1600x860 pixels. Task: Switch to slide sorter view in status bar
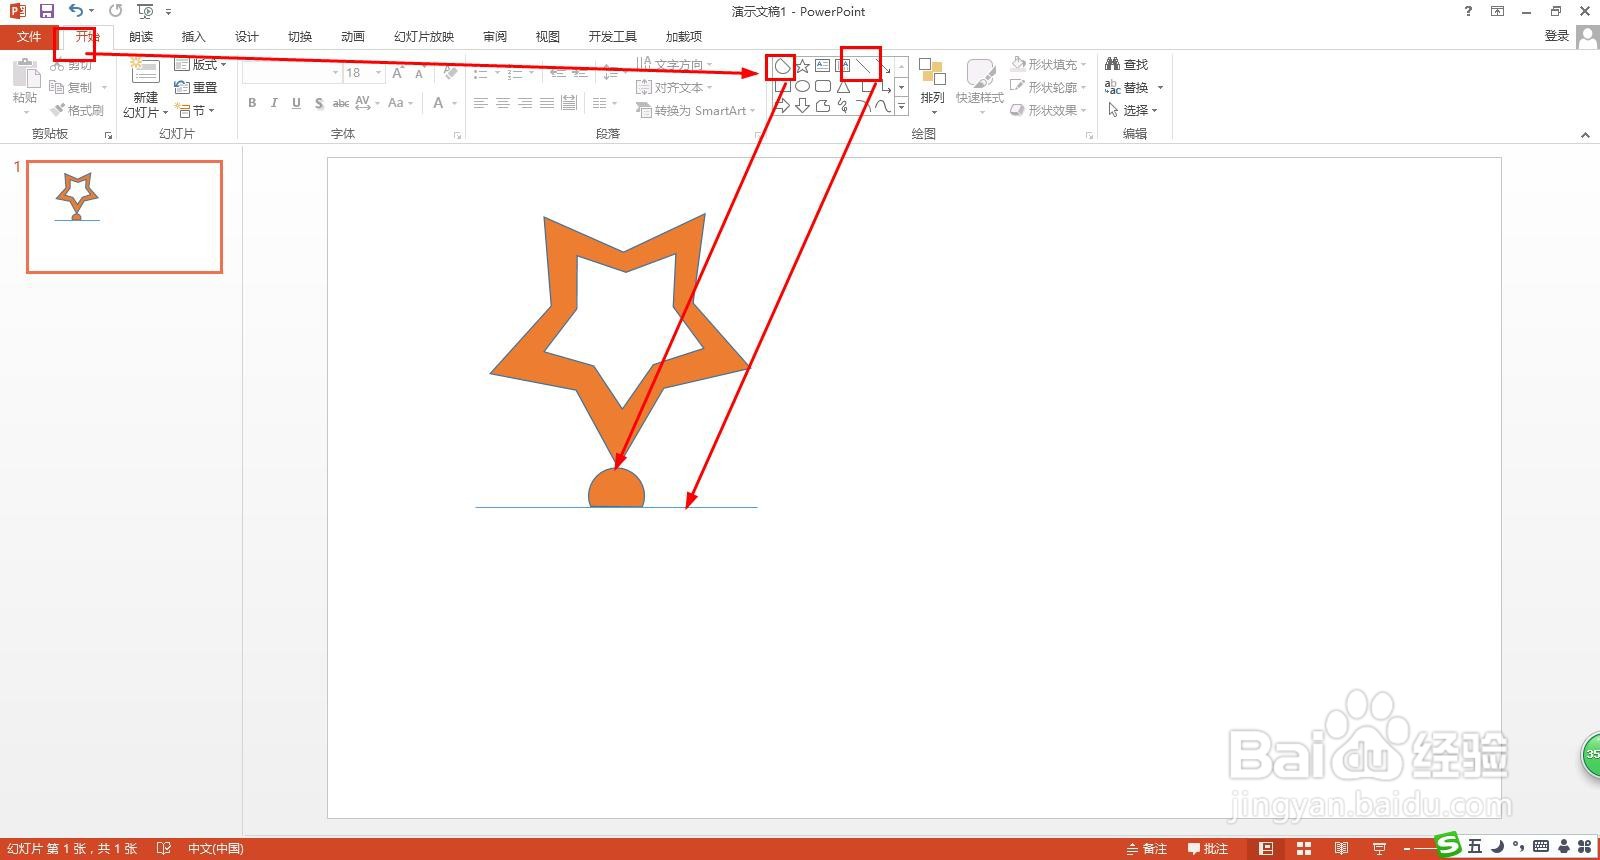point(1303,849)
